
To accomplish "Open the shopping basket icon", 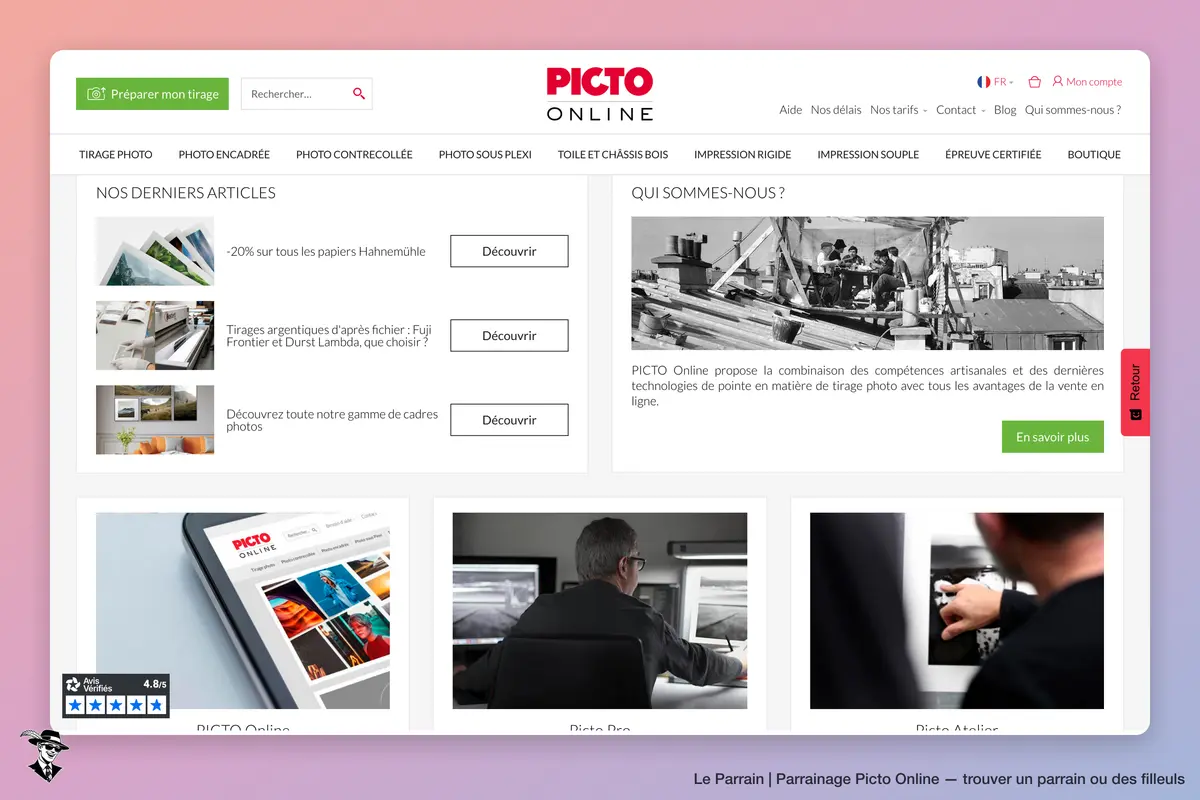I will coord(1034,82).
